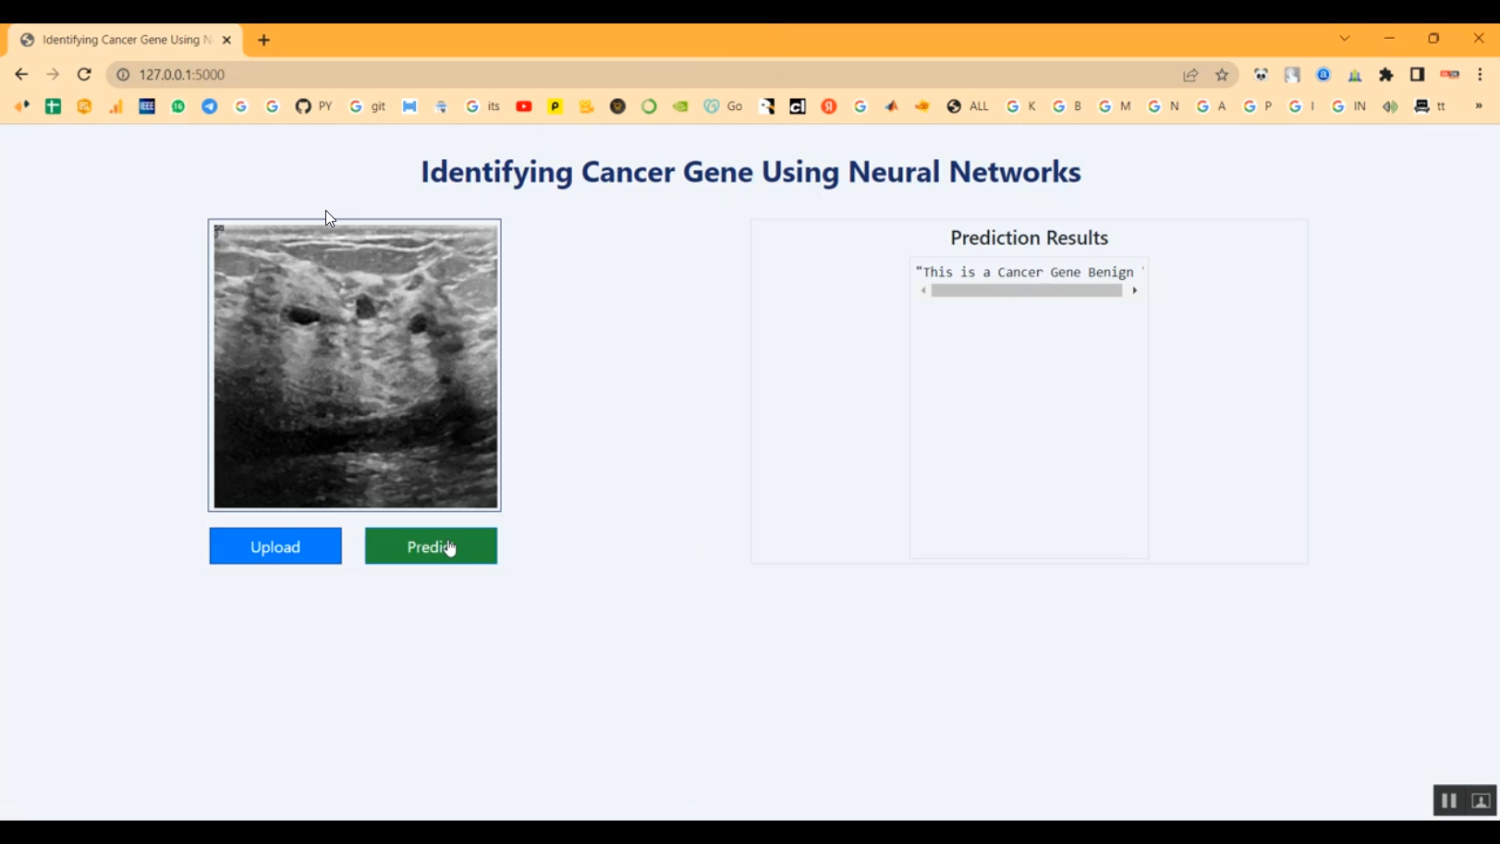
Task: Click the browser reload page icon
Action: [x=84, y=74]
